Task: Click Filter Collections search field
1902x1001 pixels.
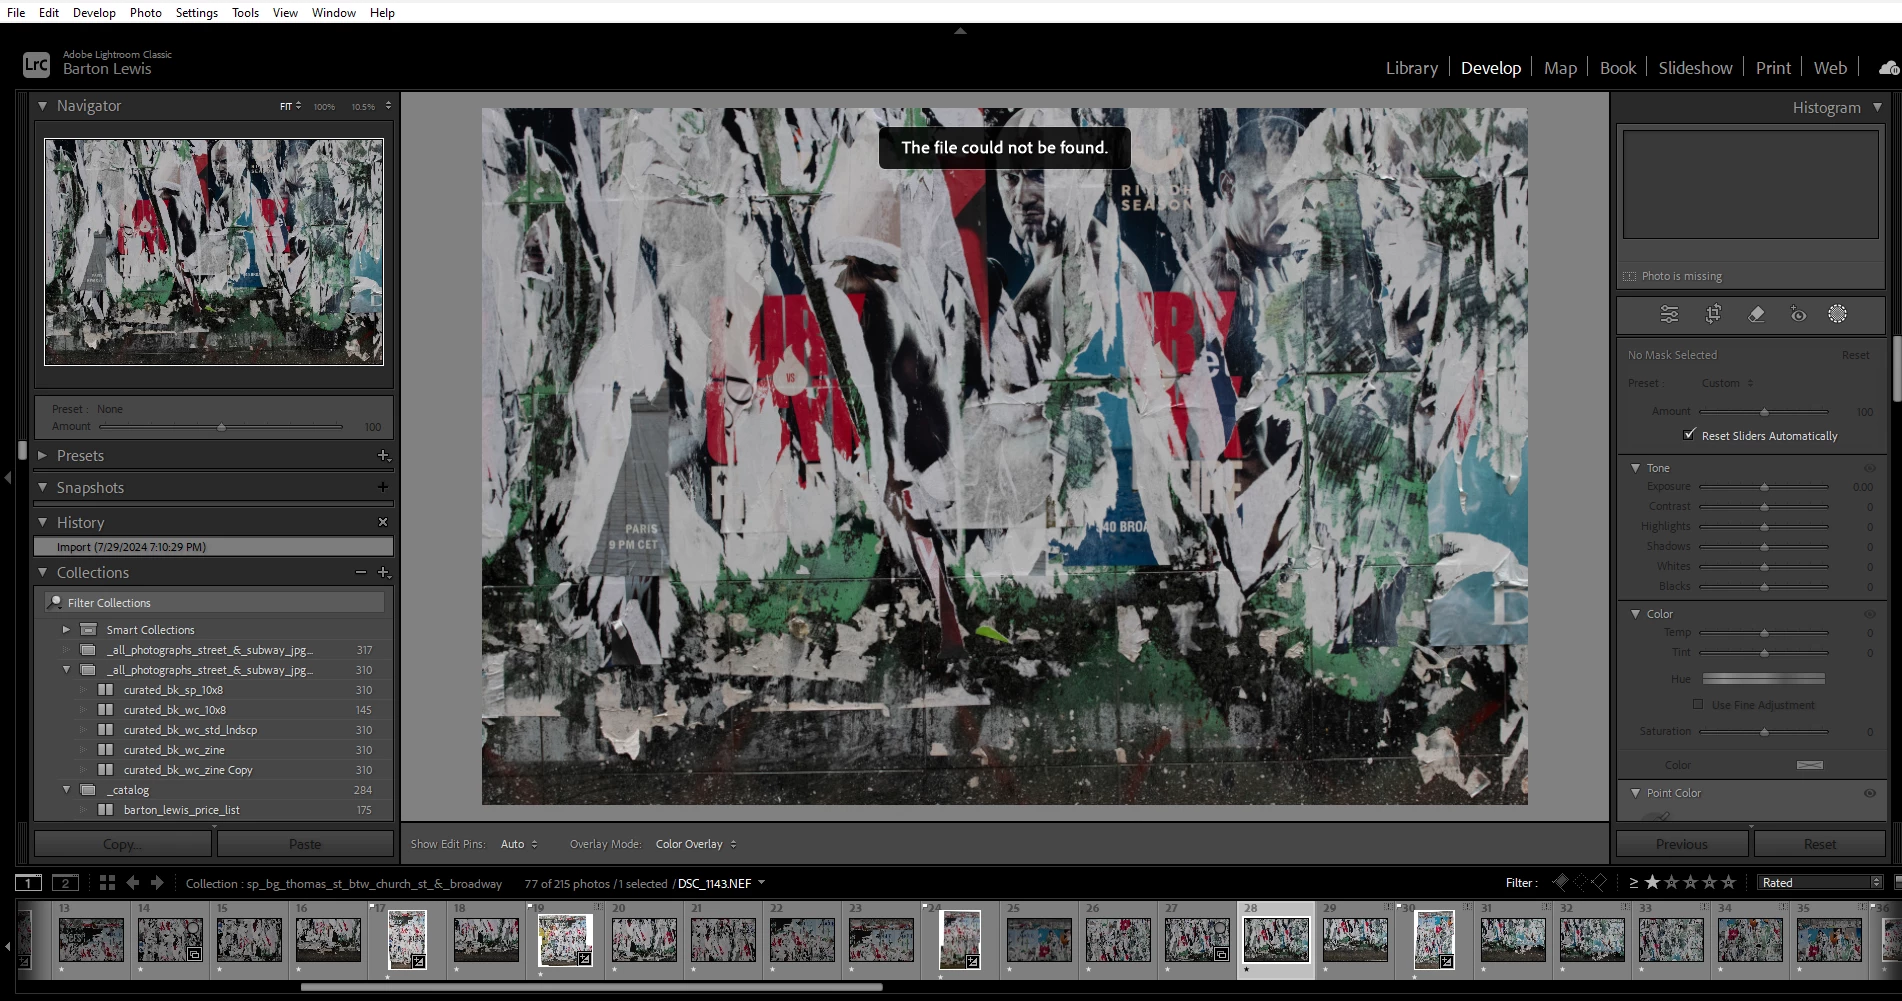Action: (x=214, y=603)
